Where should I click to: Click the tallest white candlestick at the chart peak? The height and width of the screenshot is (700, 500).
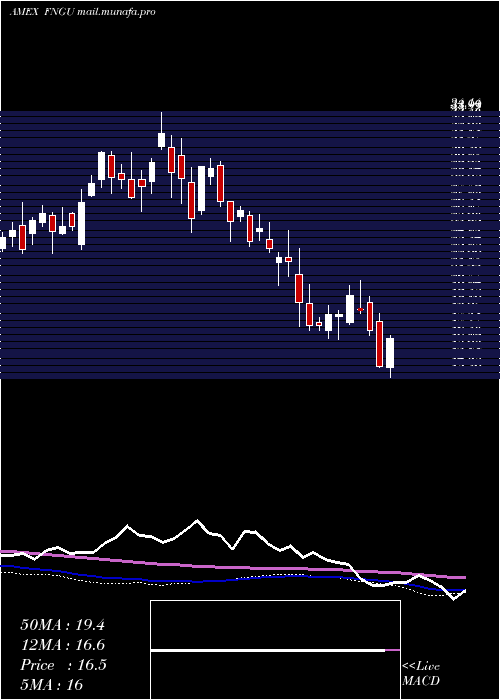161,130
